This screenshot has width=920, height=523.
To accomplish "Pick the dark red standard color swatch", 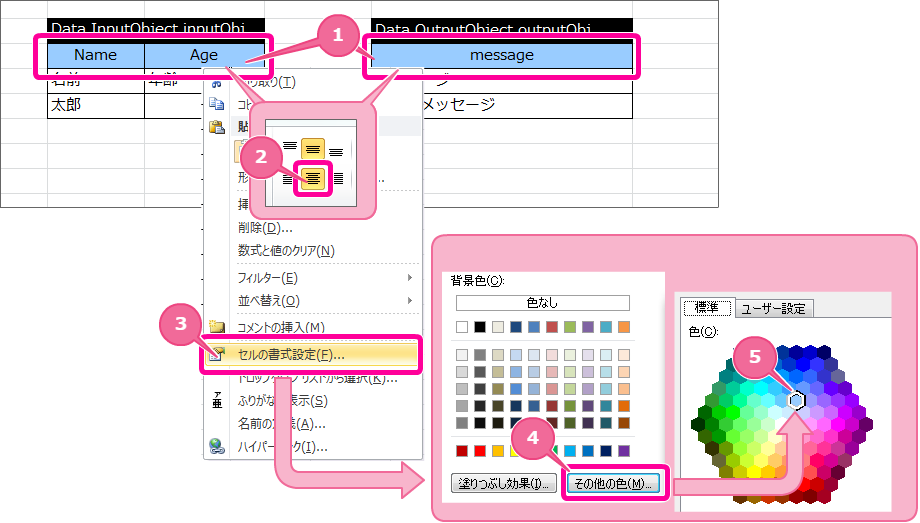I will click(462, 451).
